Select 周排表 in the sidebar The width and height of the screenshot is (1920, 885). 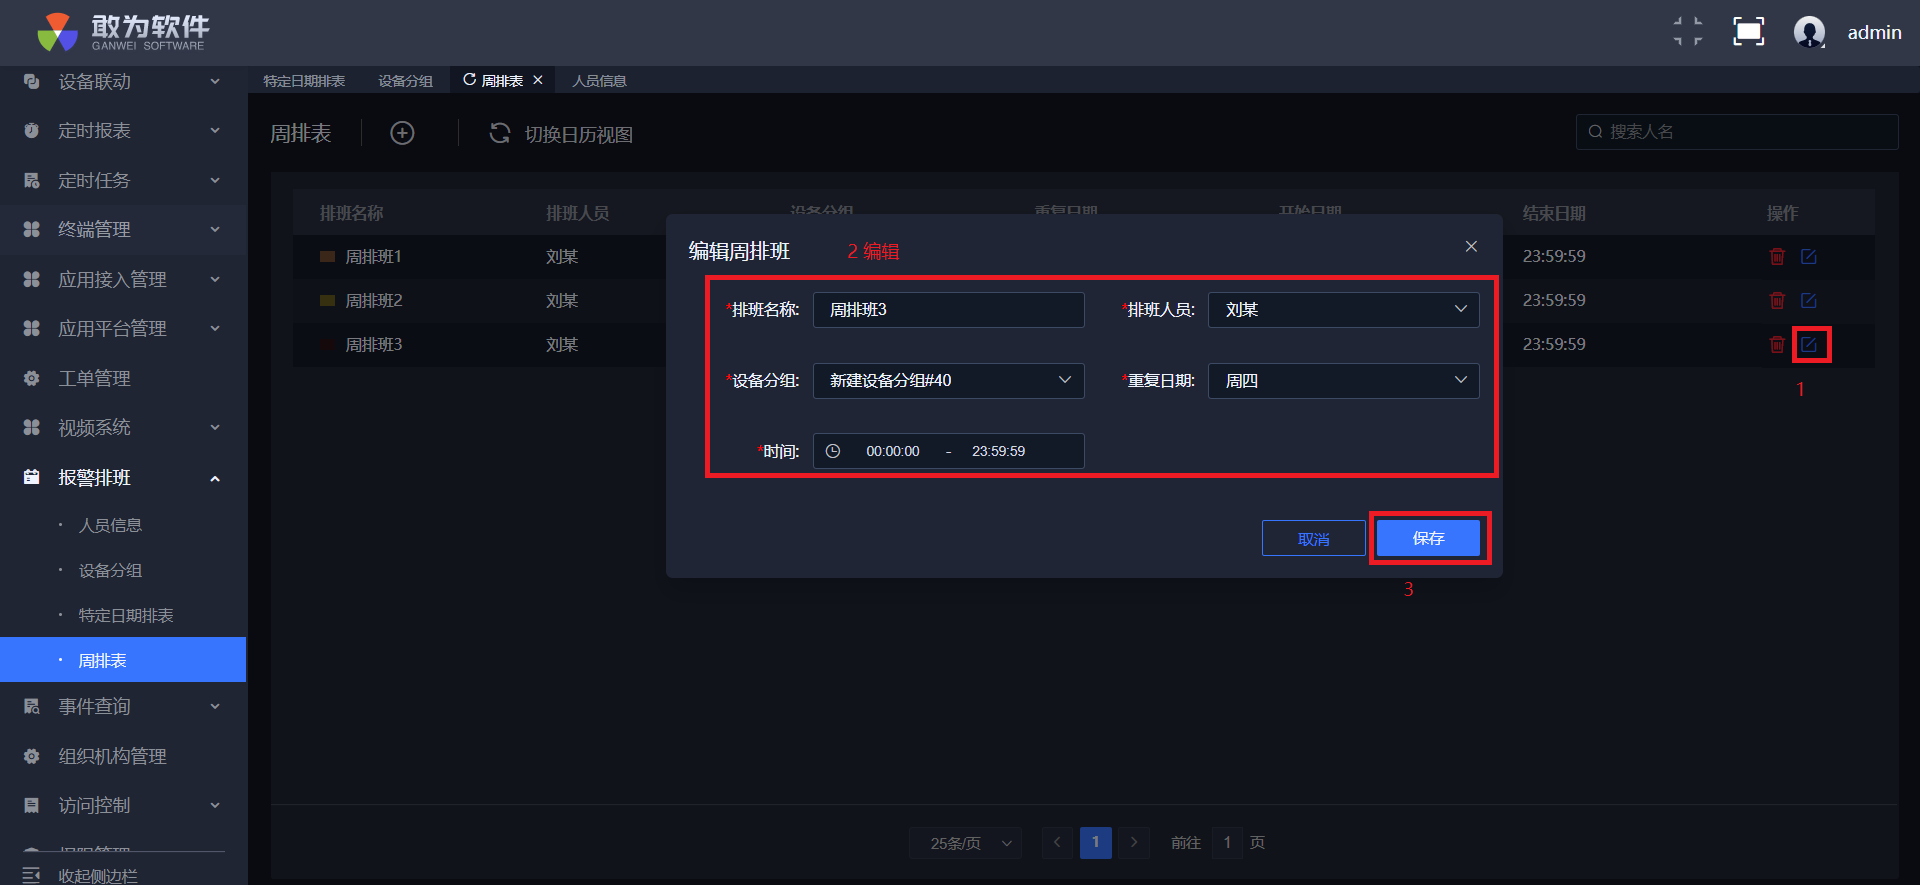[123, 660]
